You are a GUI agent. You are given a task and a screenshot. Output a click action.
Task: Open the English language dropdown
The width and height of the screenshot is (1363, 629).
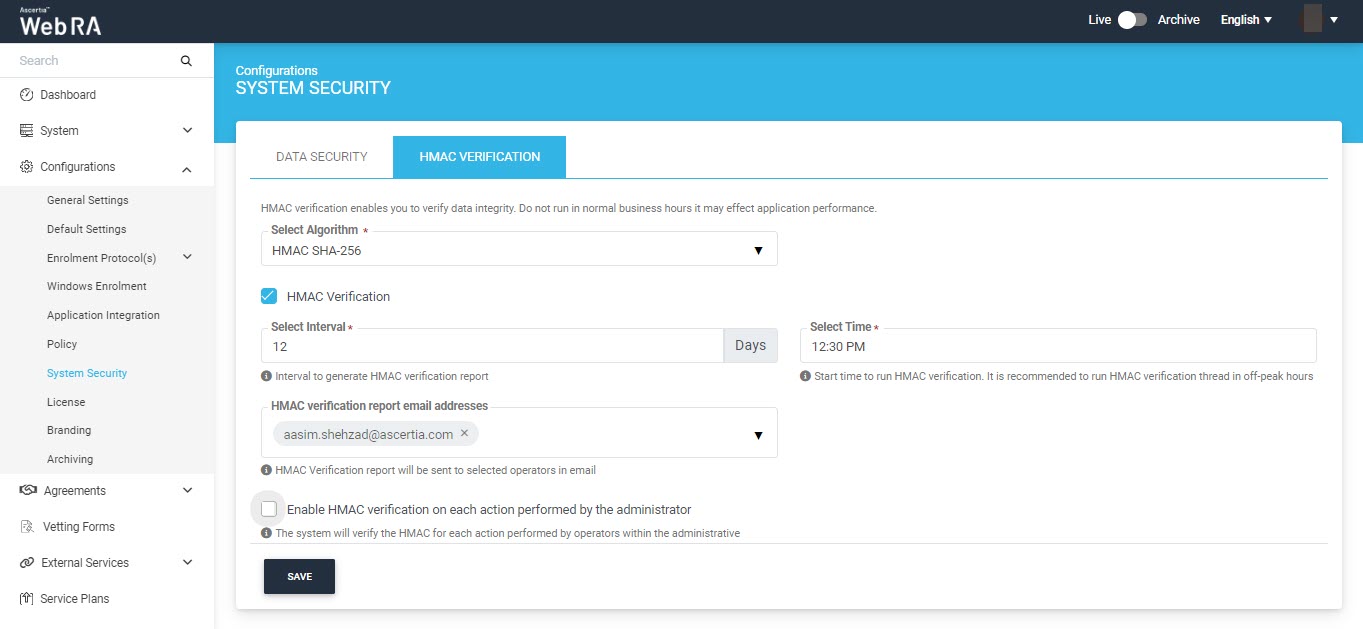click(x=1246, y=20)
